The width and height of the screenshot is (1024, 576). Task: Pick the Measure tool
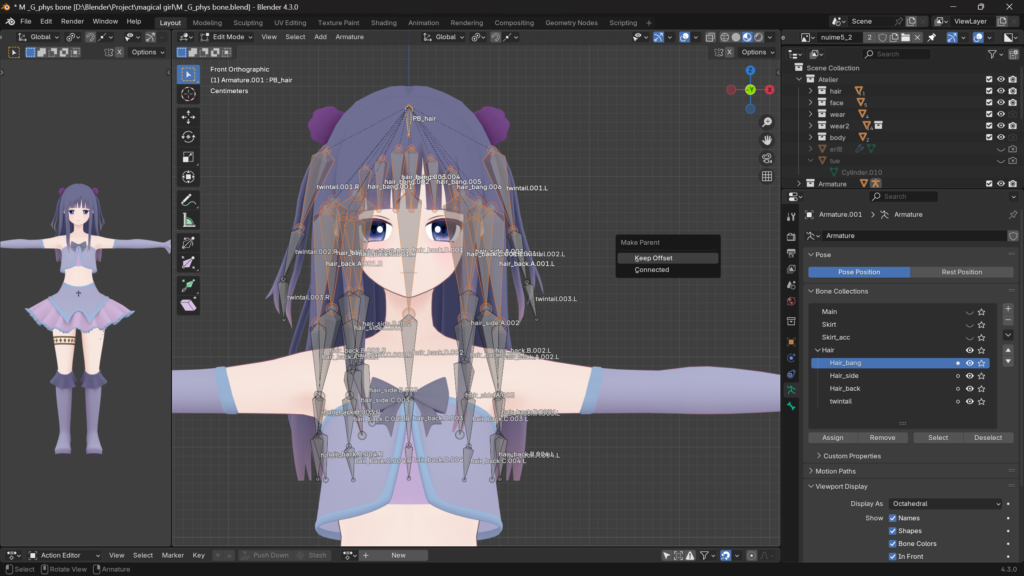tap(188, 221)
